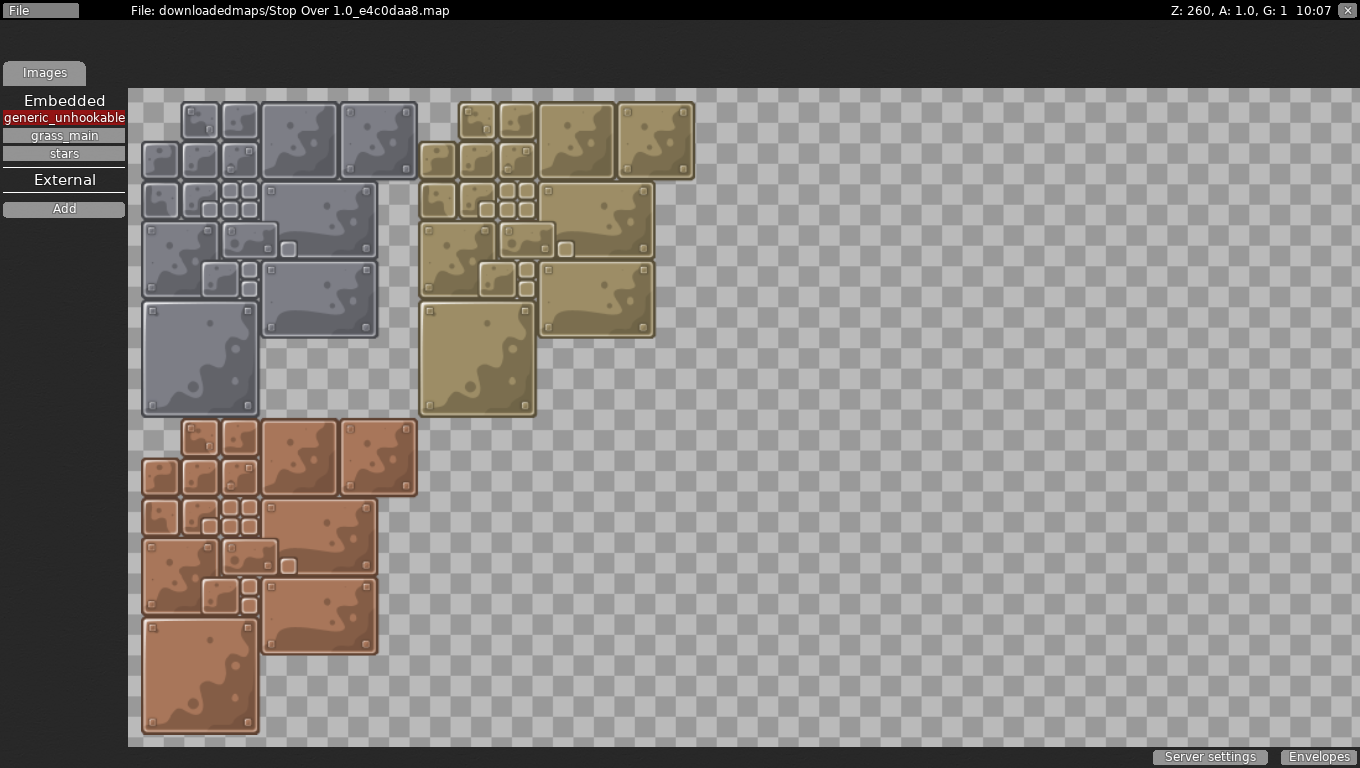1360x768 pixels.
Task: Pick the isolated tiny gray square tile
Action: click(288, 249)
